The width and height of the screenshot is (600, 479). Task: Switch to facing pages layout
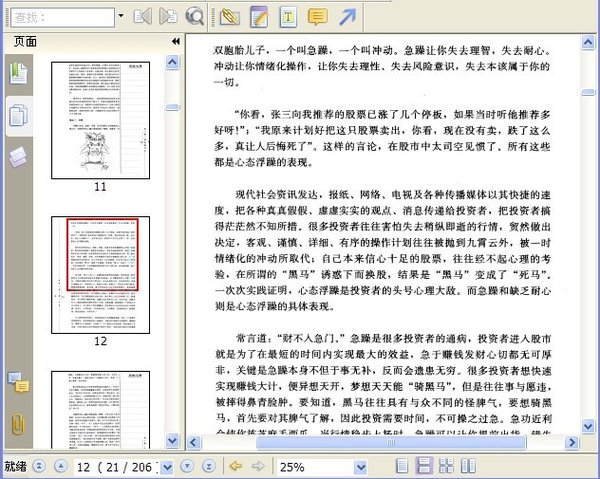click(x=468, y=466)
